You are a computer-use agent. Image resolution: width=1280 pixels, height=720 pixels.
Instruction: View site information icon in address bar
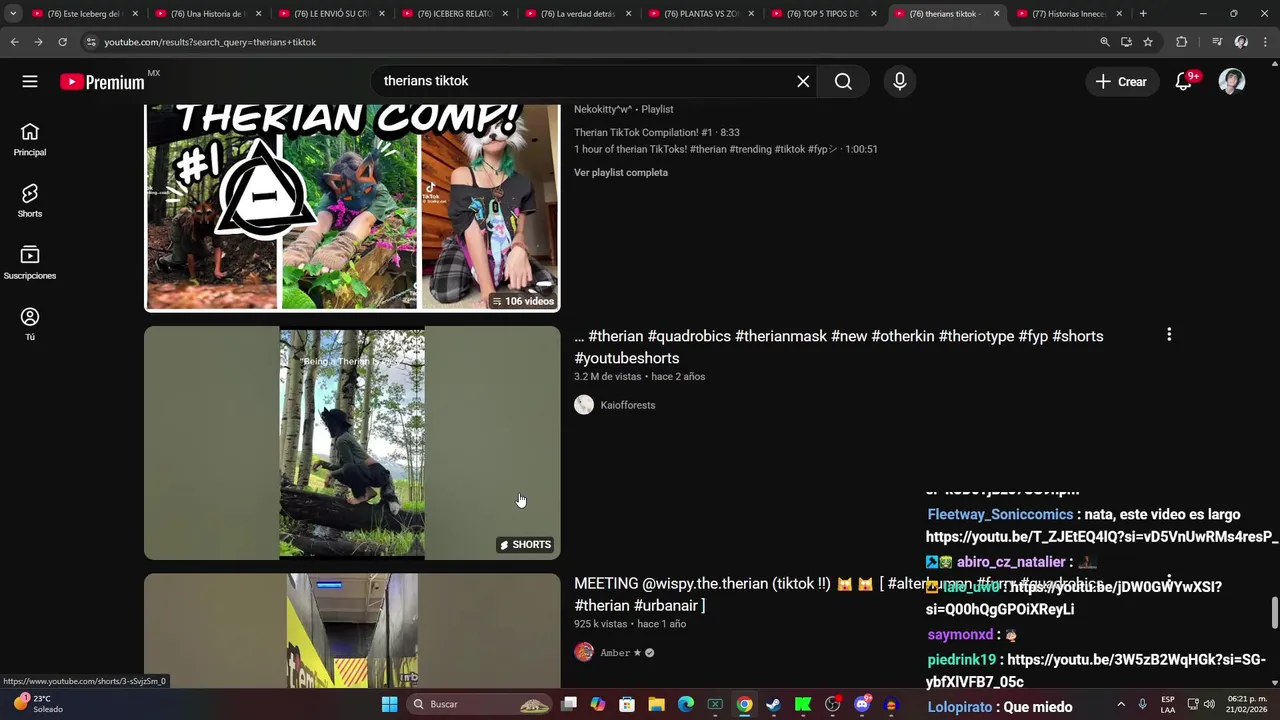pyautogui.click(x=91, y=42)
